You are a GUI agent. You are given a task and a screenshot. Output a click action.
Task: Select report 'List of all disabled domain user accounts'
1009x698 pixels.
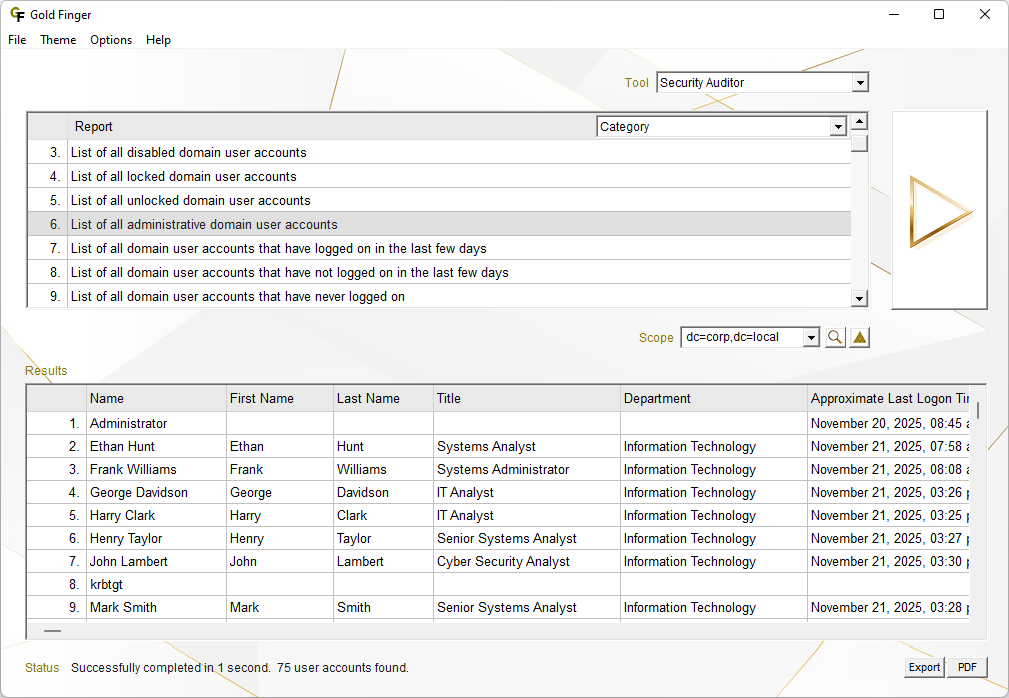pos(439,152)
